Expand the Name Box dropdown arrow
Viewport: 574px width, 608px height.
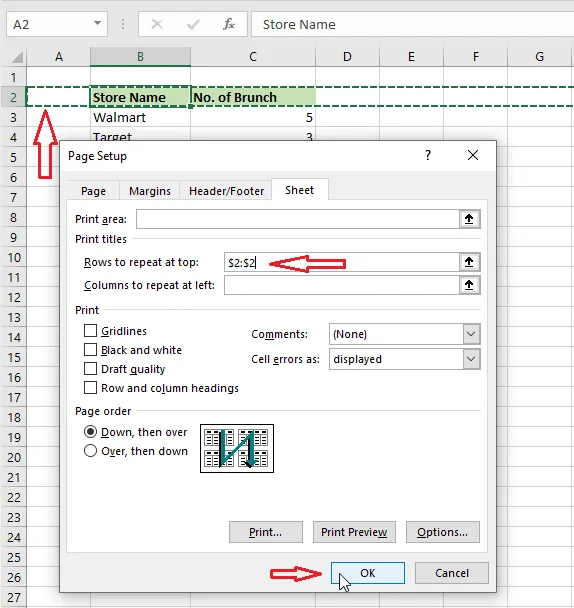[x=98, y=24]
